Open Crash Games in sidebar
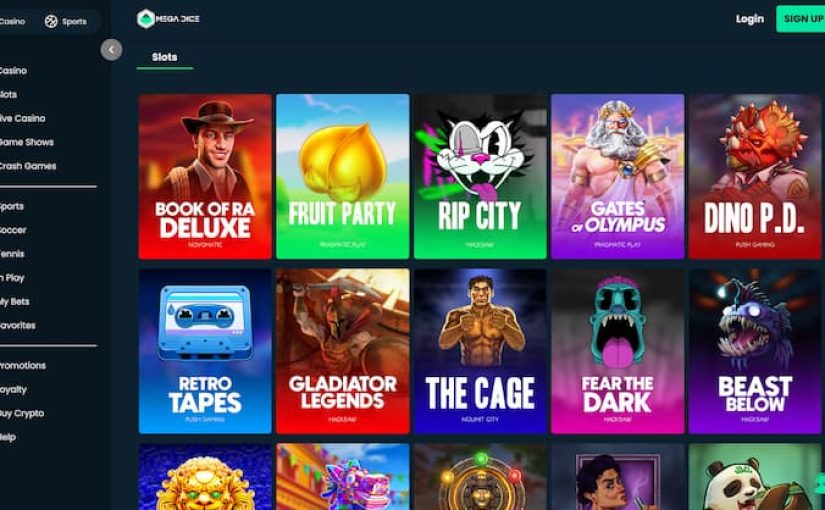Viewport: 825px width, 510px height. (x=27, y=166)
